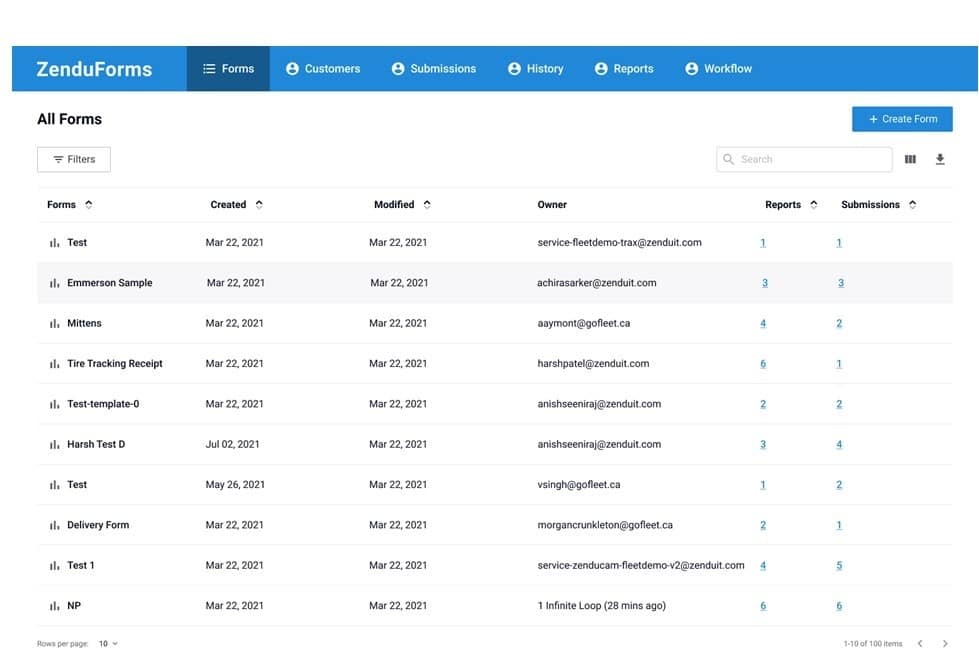979x657 pixels.
Task: Switch to the History tab
Action: 535,69
